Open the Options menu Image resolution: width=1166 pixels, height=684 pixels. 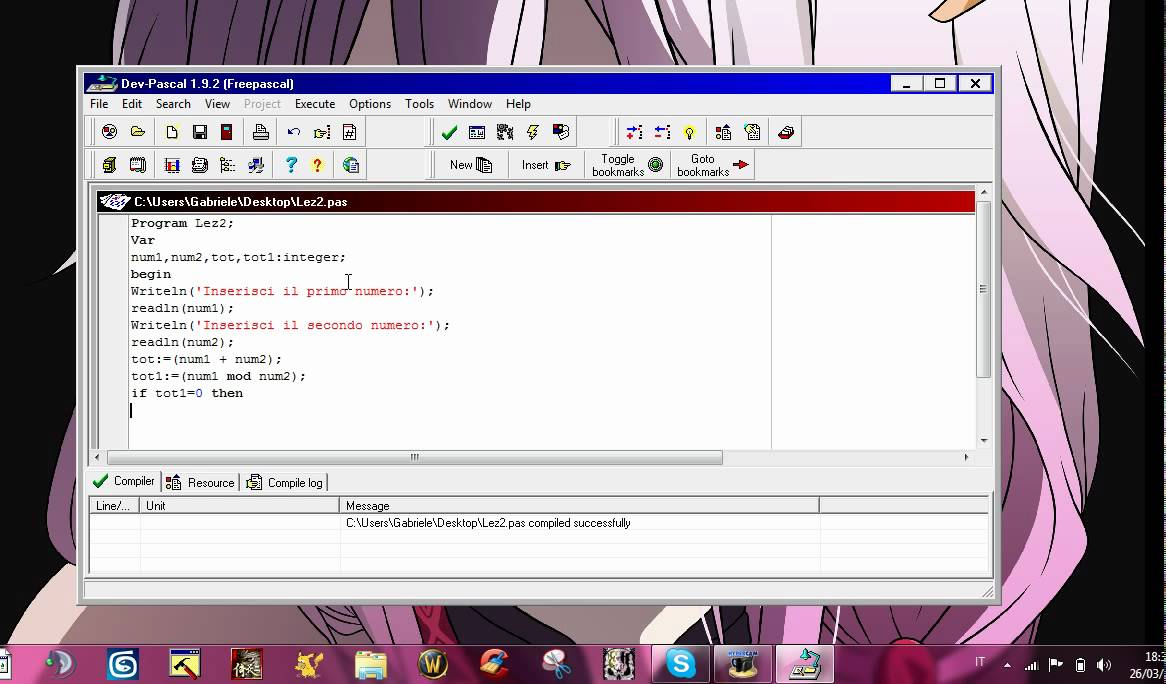[x=370, y=104]
